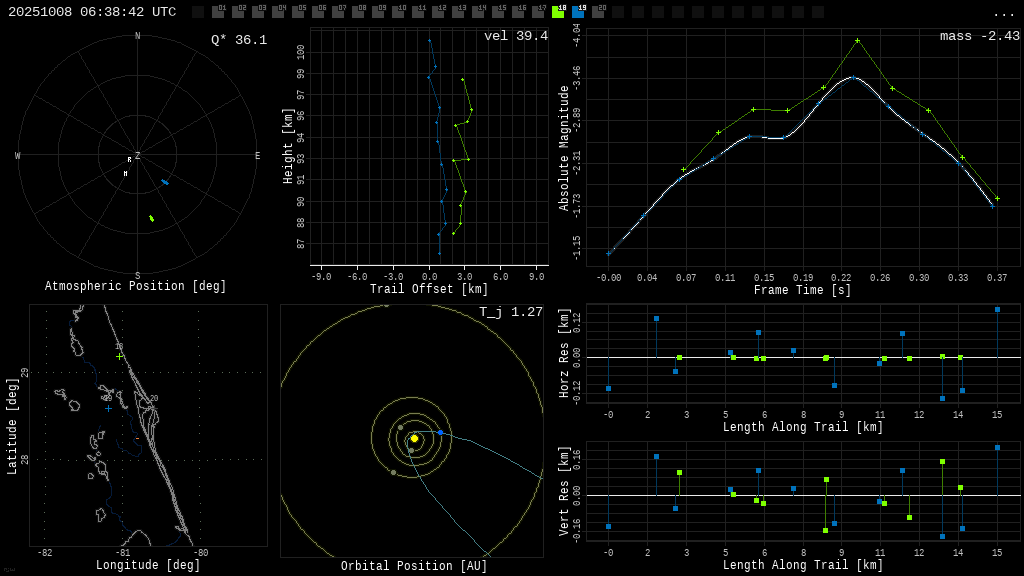Viewport: 1024px width, 576px height.
Task: Click the yellow Sun in the orbital plot
Action: [x=414, y=438]
